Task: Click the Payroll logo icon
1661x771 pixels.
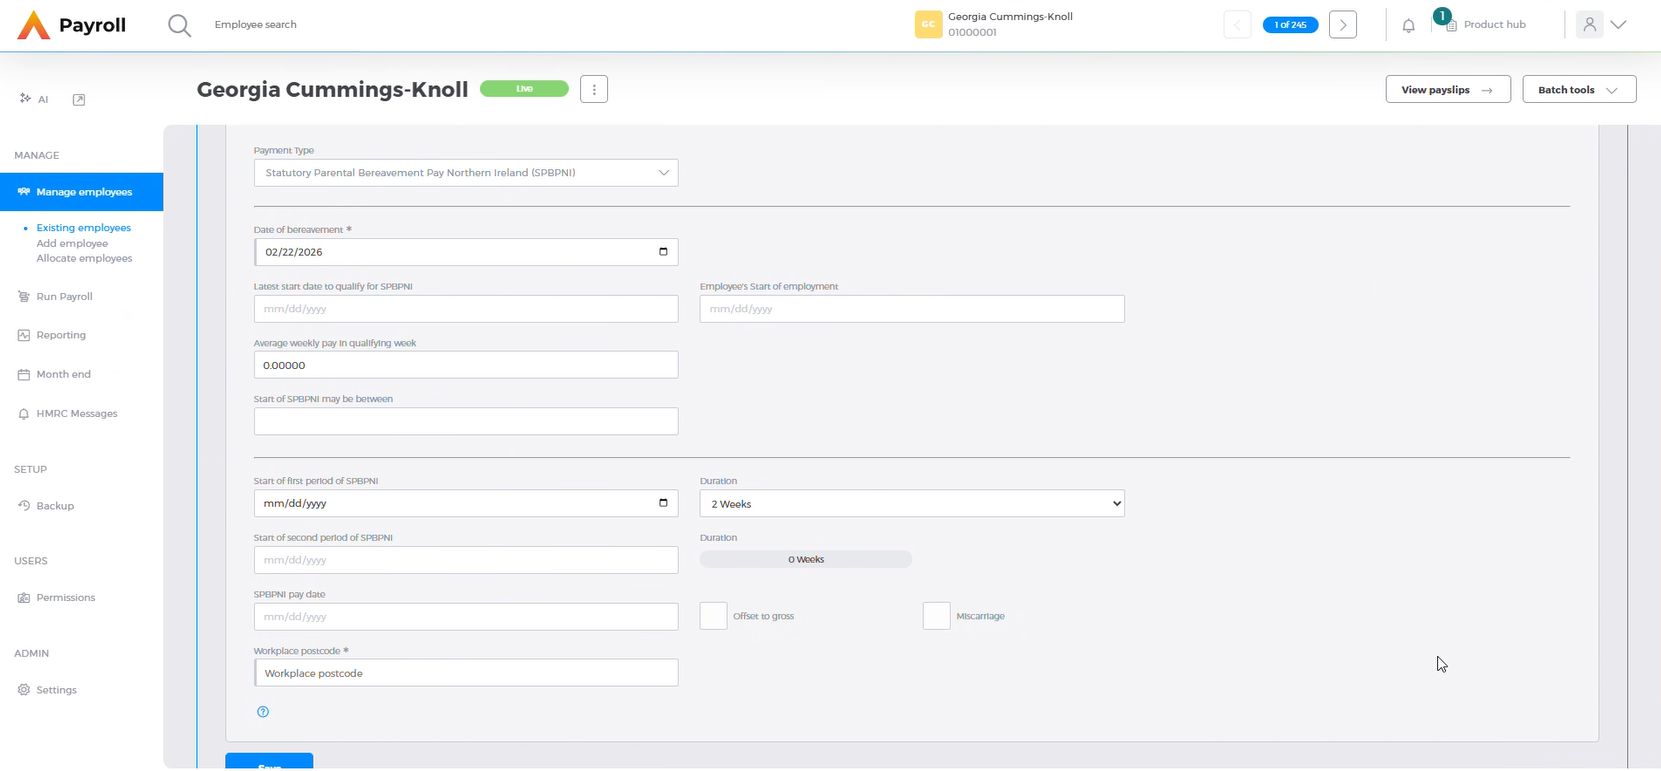Action: pos(34,25)
